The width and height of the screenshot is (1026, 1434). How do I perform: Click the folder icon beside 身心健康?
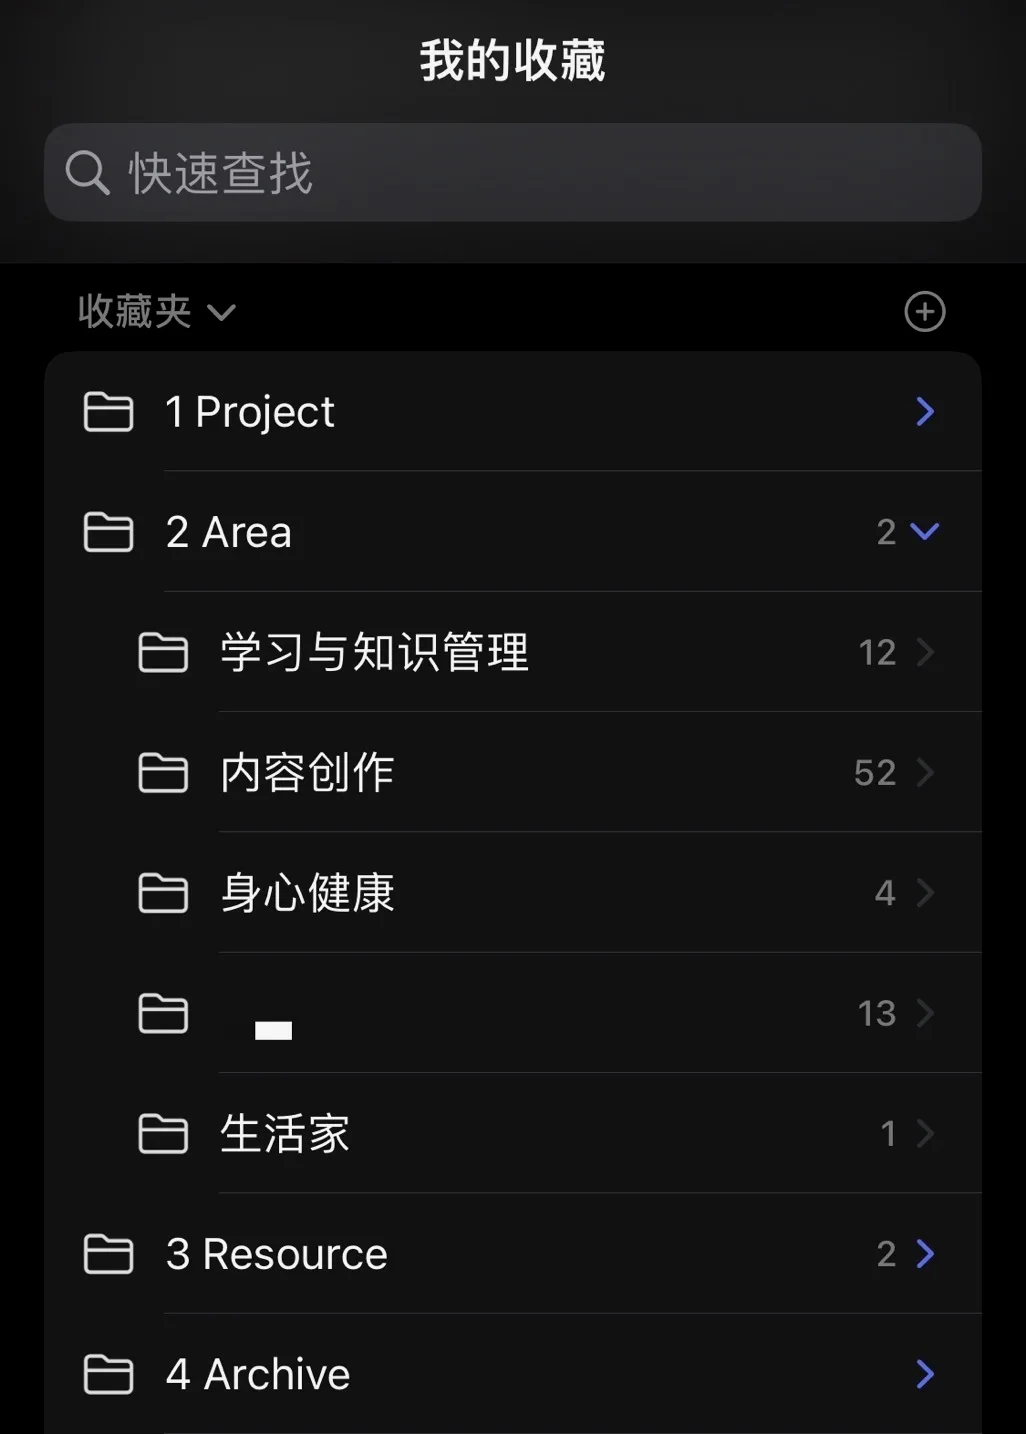tap(163, 893)
